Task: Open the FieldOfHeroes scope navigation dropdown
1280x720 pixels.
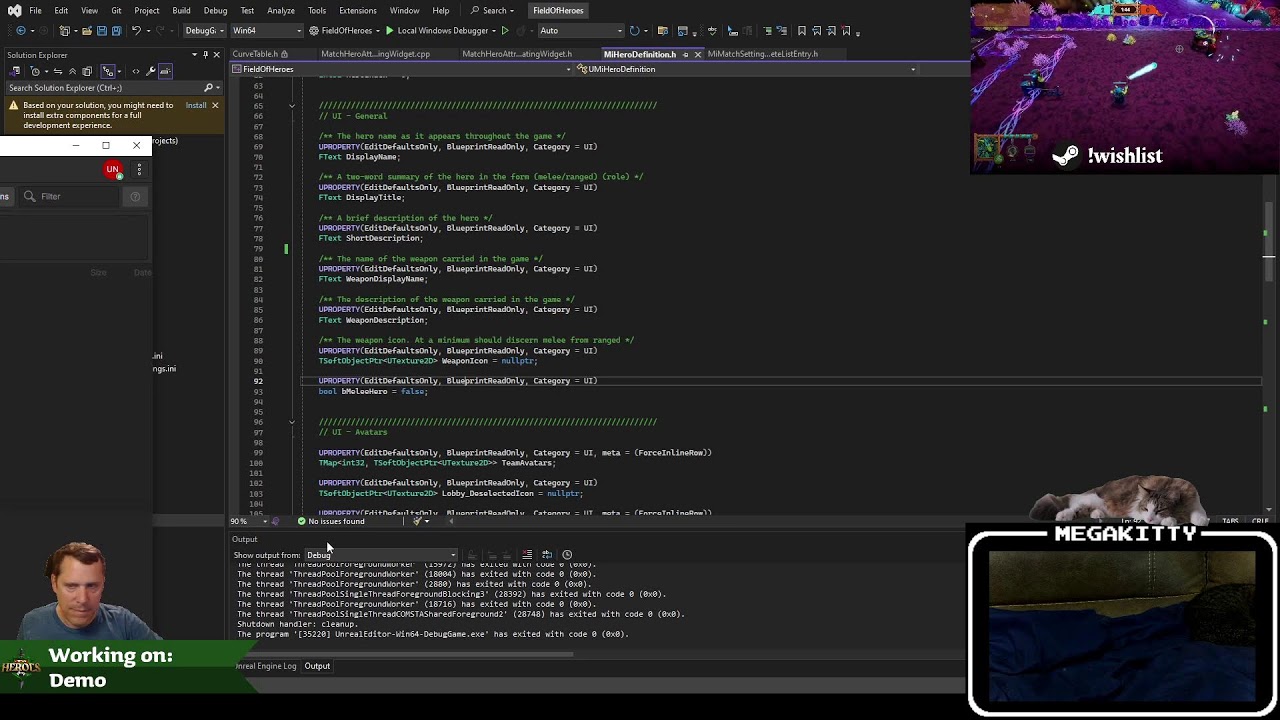Action: coord(400,69)
